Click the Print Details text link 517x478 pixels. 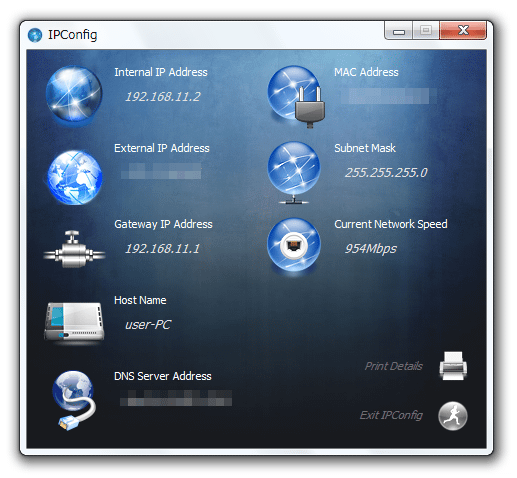point(394,366)
